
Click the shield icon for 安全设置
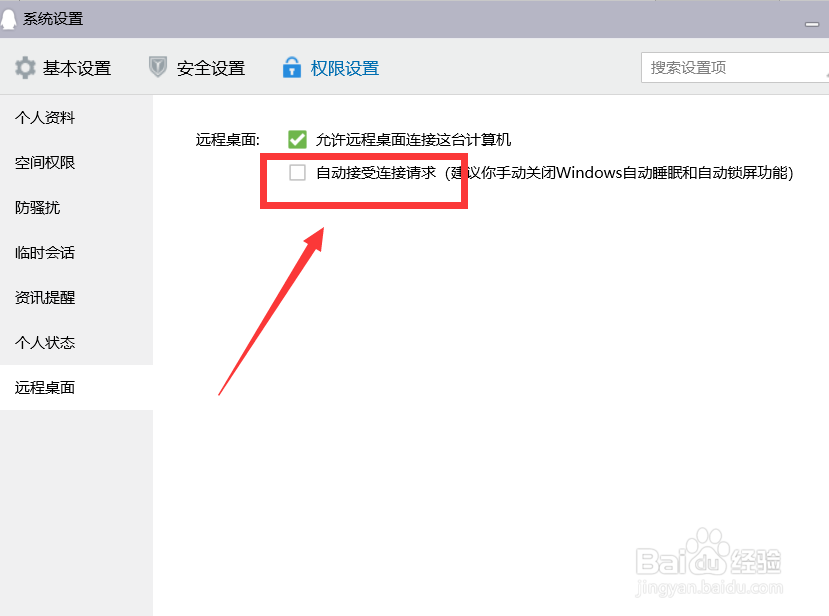point(158,67)
